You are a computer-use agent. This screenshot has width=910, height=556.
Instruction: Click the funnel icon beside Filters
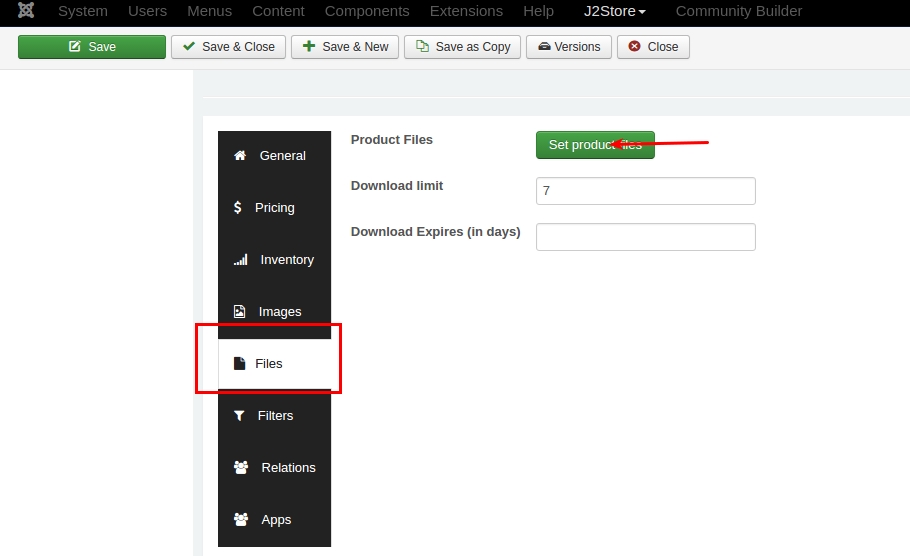click(239, 416)
